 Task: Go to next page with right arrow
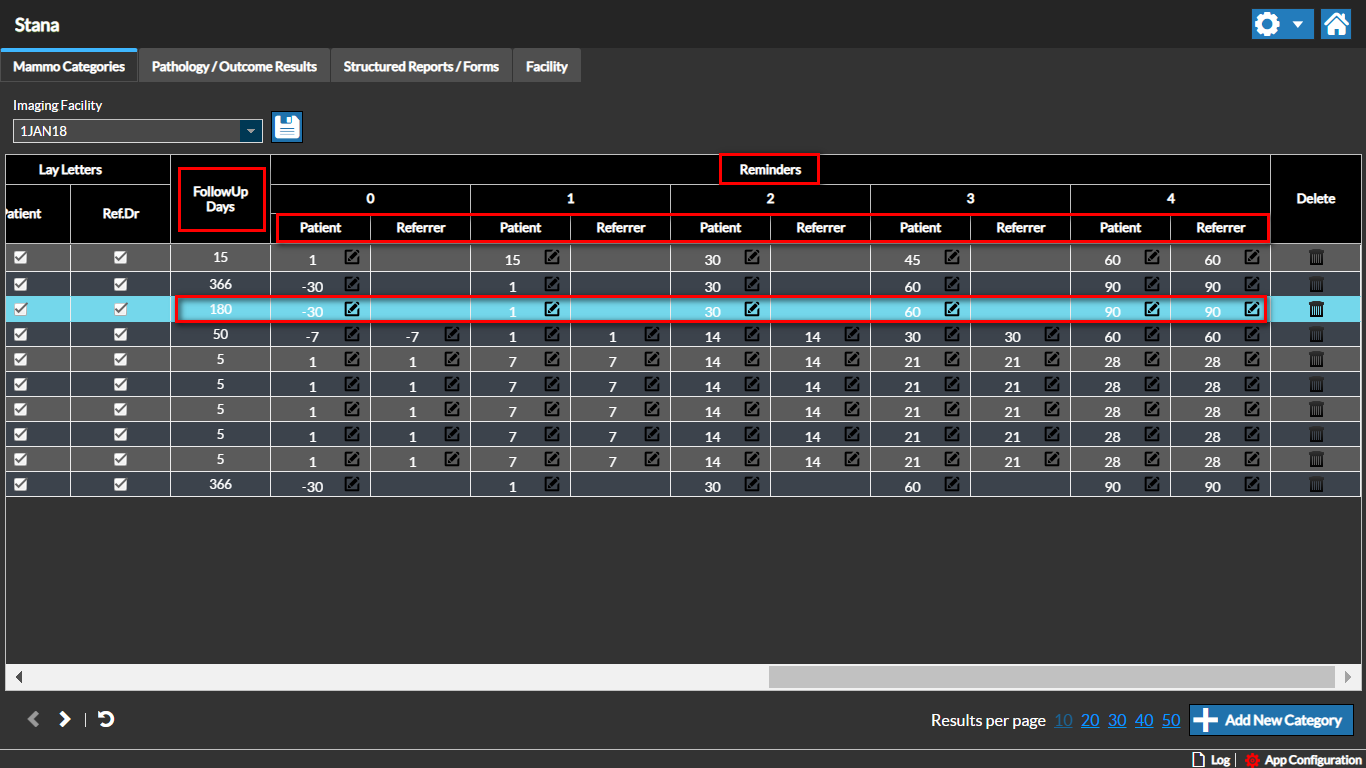point(65,719)
